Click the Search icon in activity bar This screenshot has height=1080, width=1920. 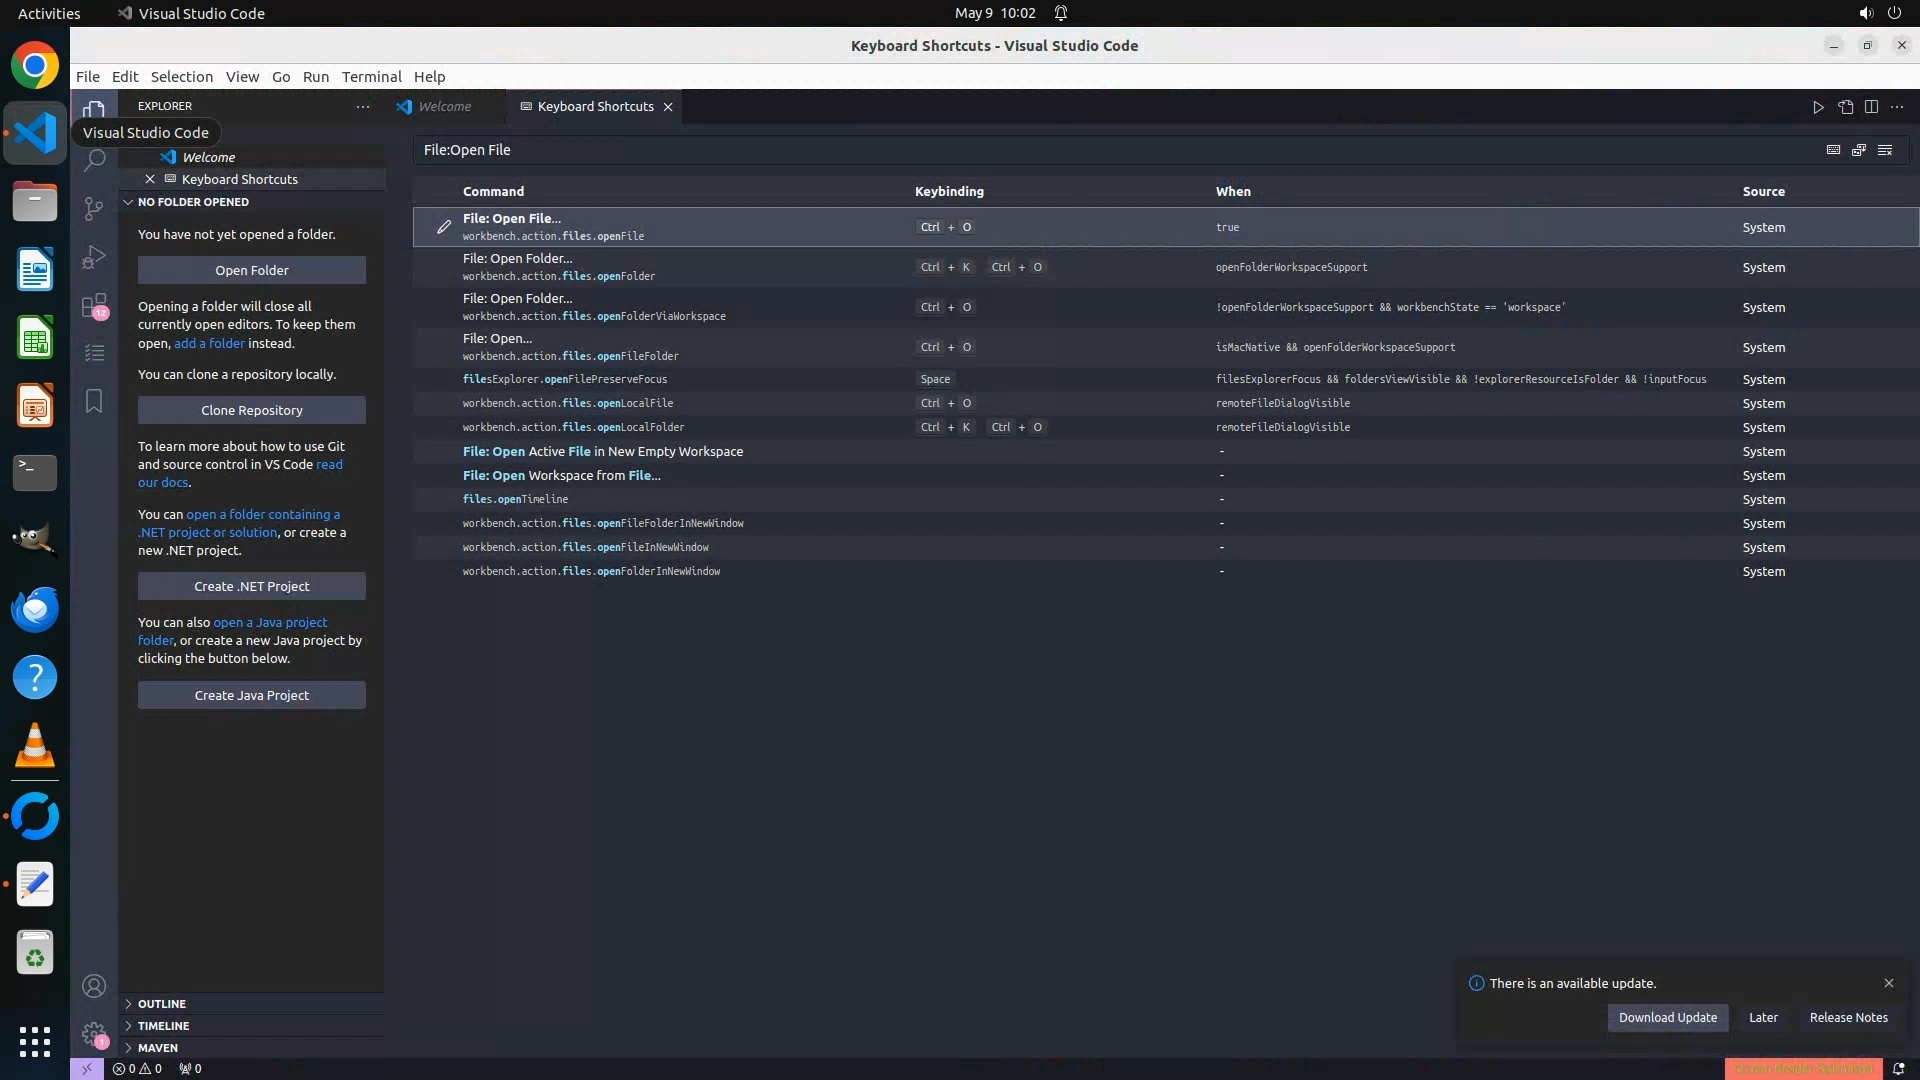[x=94, y=160]
